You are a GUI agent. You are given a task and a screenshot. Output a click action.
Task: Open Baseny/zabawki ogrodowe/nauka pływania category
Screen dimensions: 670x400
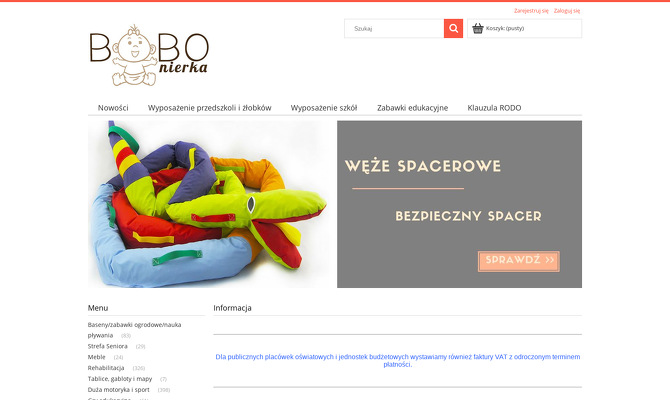pyautogui.click(x=134, y=330)
